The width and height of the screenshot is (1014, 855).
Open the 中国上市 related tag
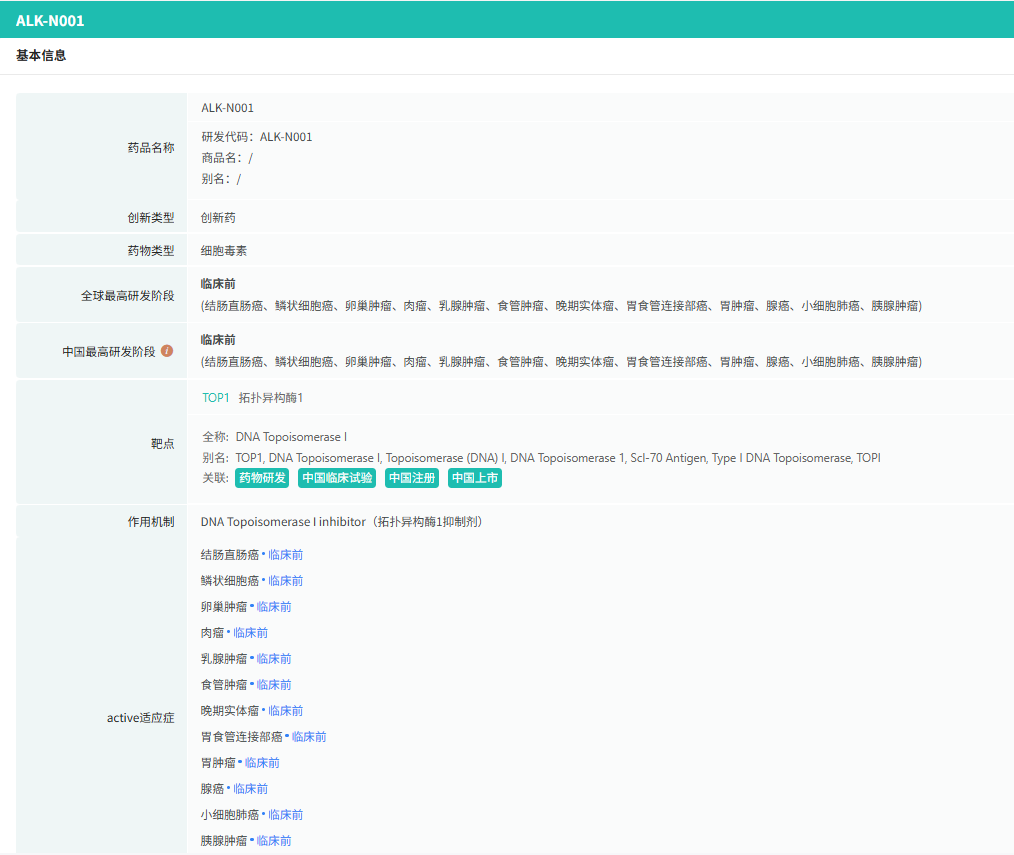(x=474, y=478)
